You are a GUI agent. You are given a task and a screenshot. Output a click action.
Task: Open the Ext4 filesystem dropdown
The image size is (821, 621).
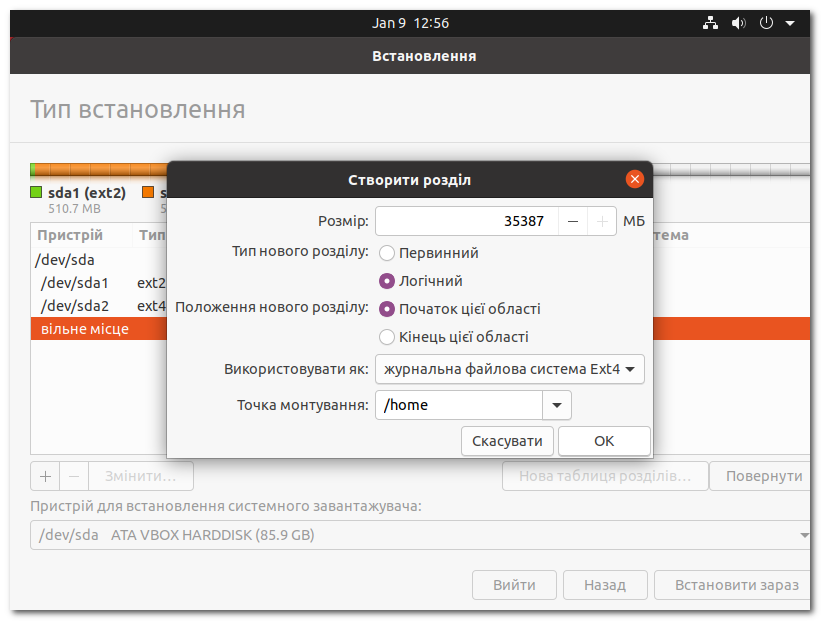click(x=509, y=369)
